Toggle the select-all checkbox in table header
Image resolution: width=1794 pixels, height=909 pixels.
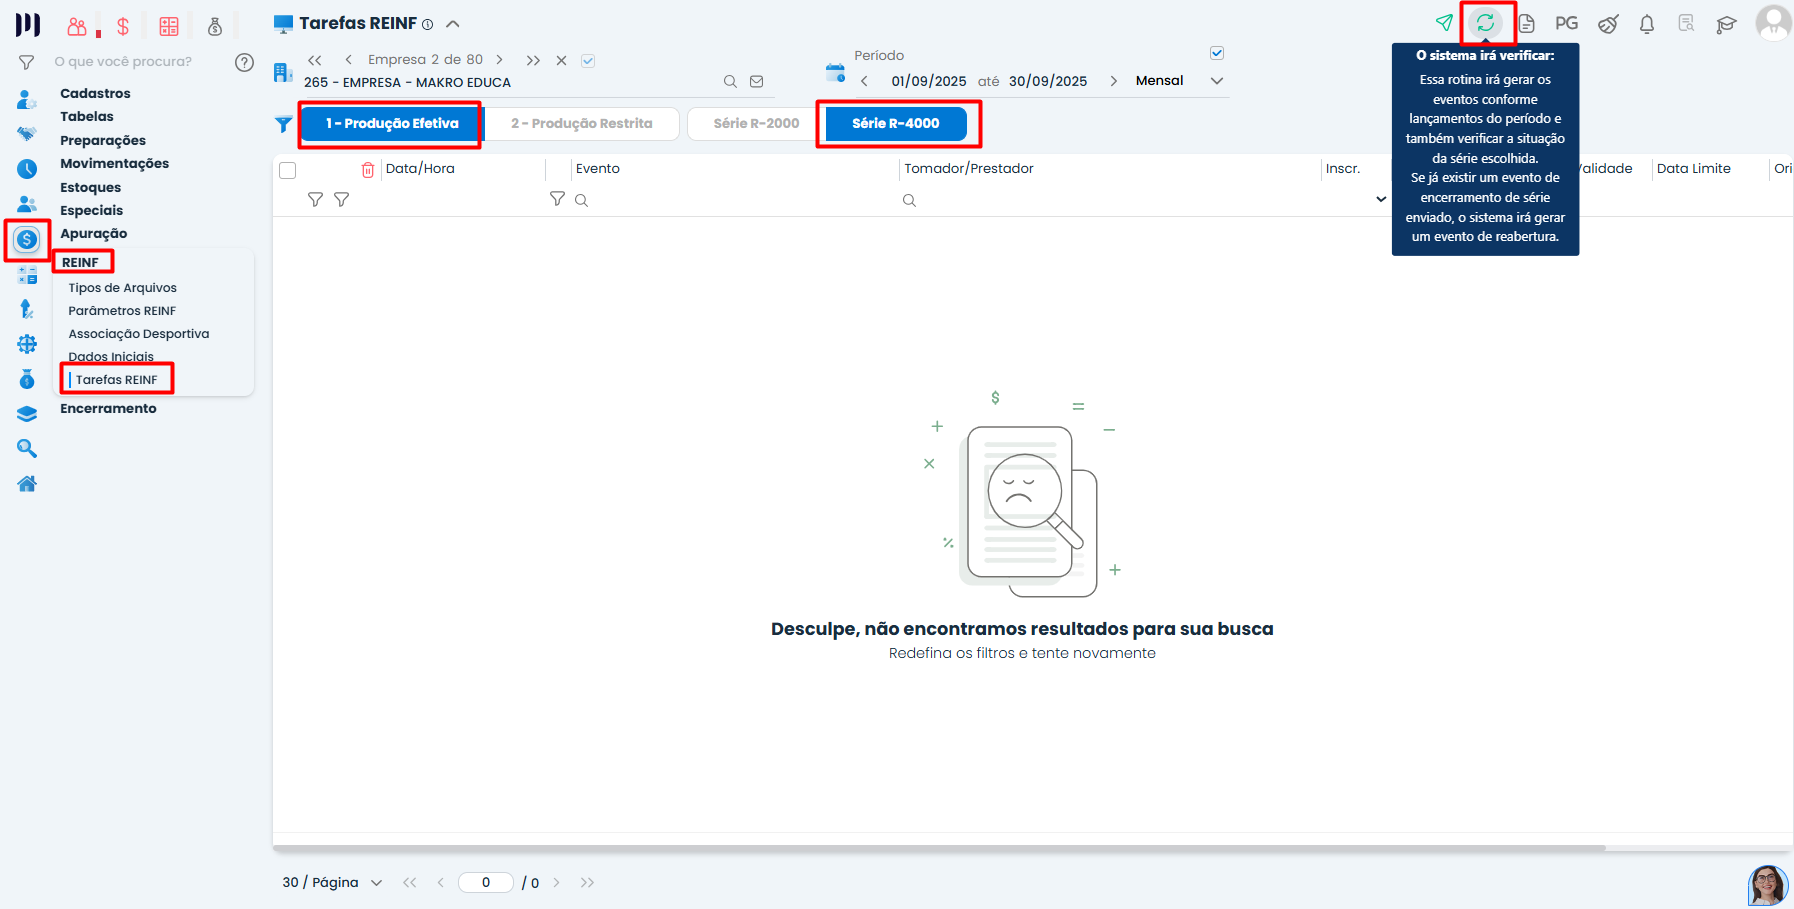288,170
